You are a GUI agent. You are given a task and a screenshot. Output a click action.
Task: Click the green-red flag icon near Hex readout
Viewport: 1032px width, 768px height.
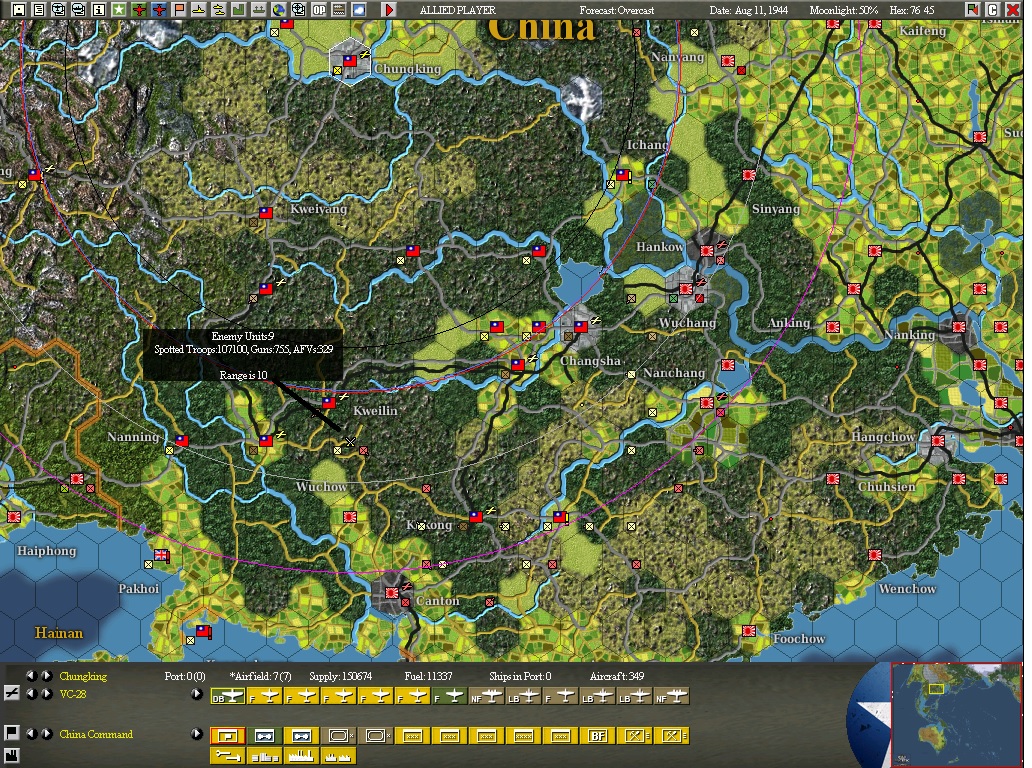(973, 10)
